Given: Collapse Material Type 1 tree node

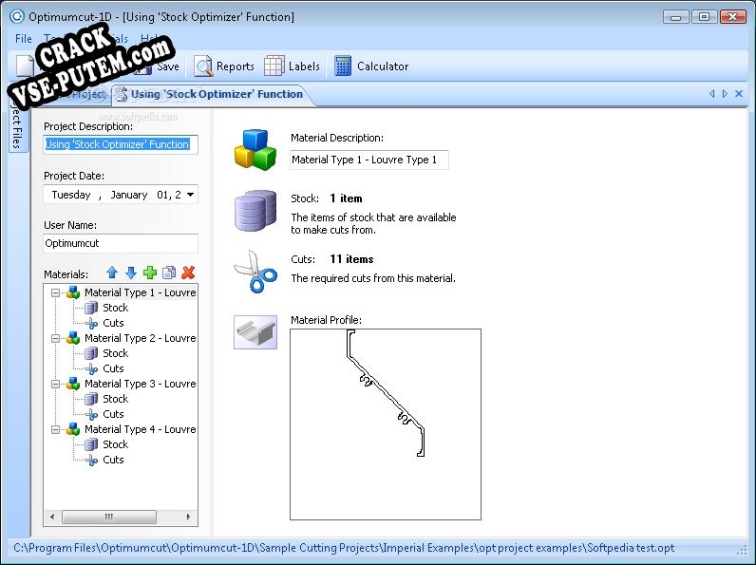Looking at the screenshot, I should pos(56,293).
